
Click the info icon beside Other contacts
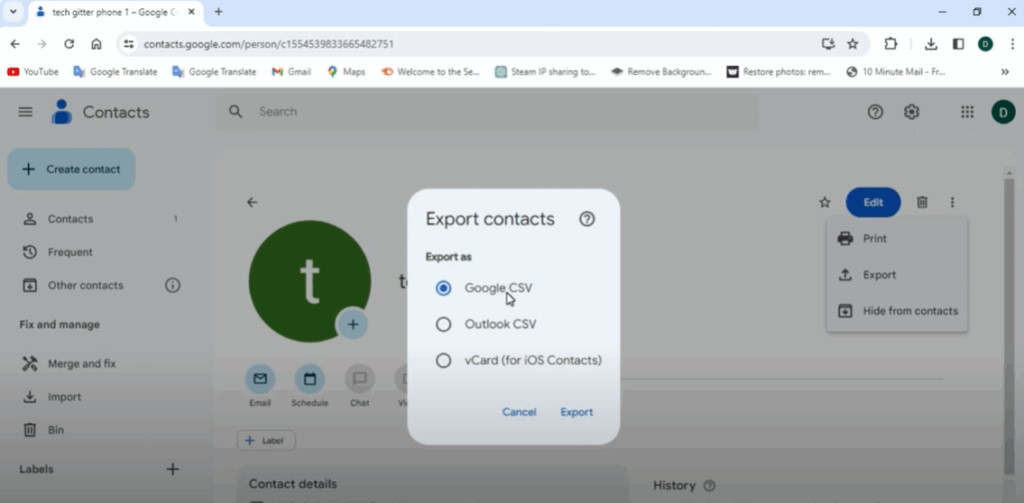pos(172,285)
